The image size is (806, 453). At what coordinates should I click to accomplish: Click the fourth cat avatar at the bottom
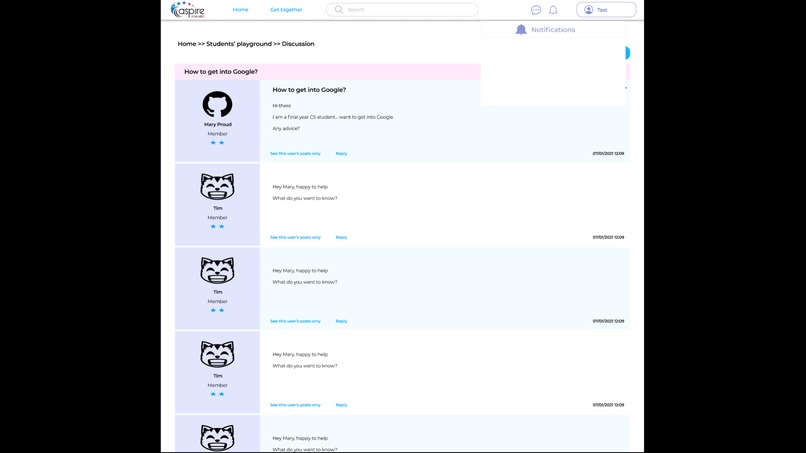point(217,438)
